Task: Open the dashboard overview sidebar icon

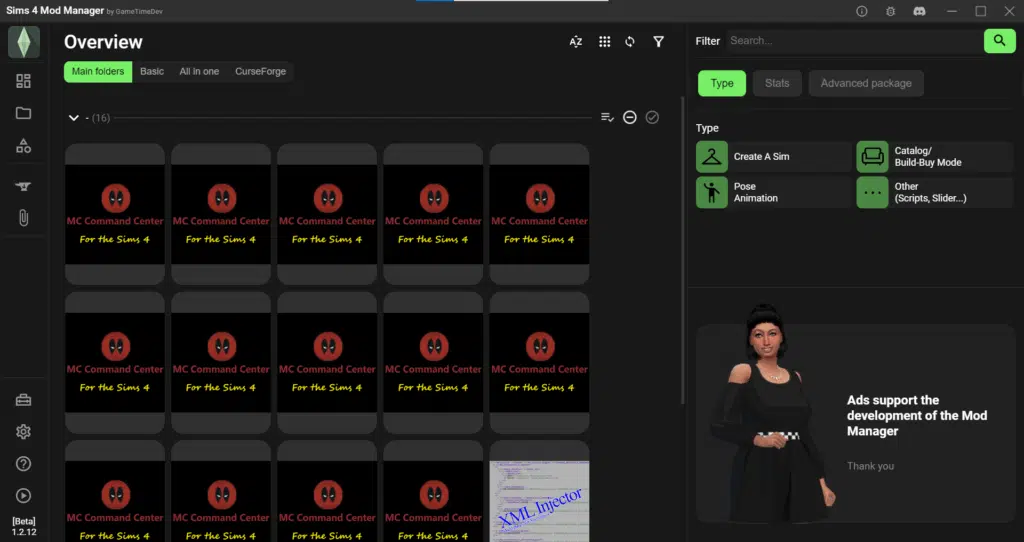Action: pos(23,81)
